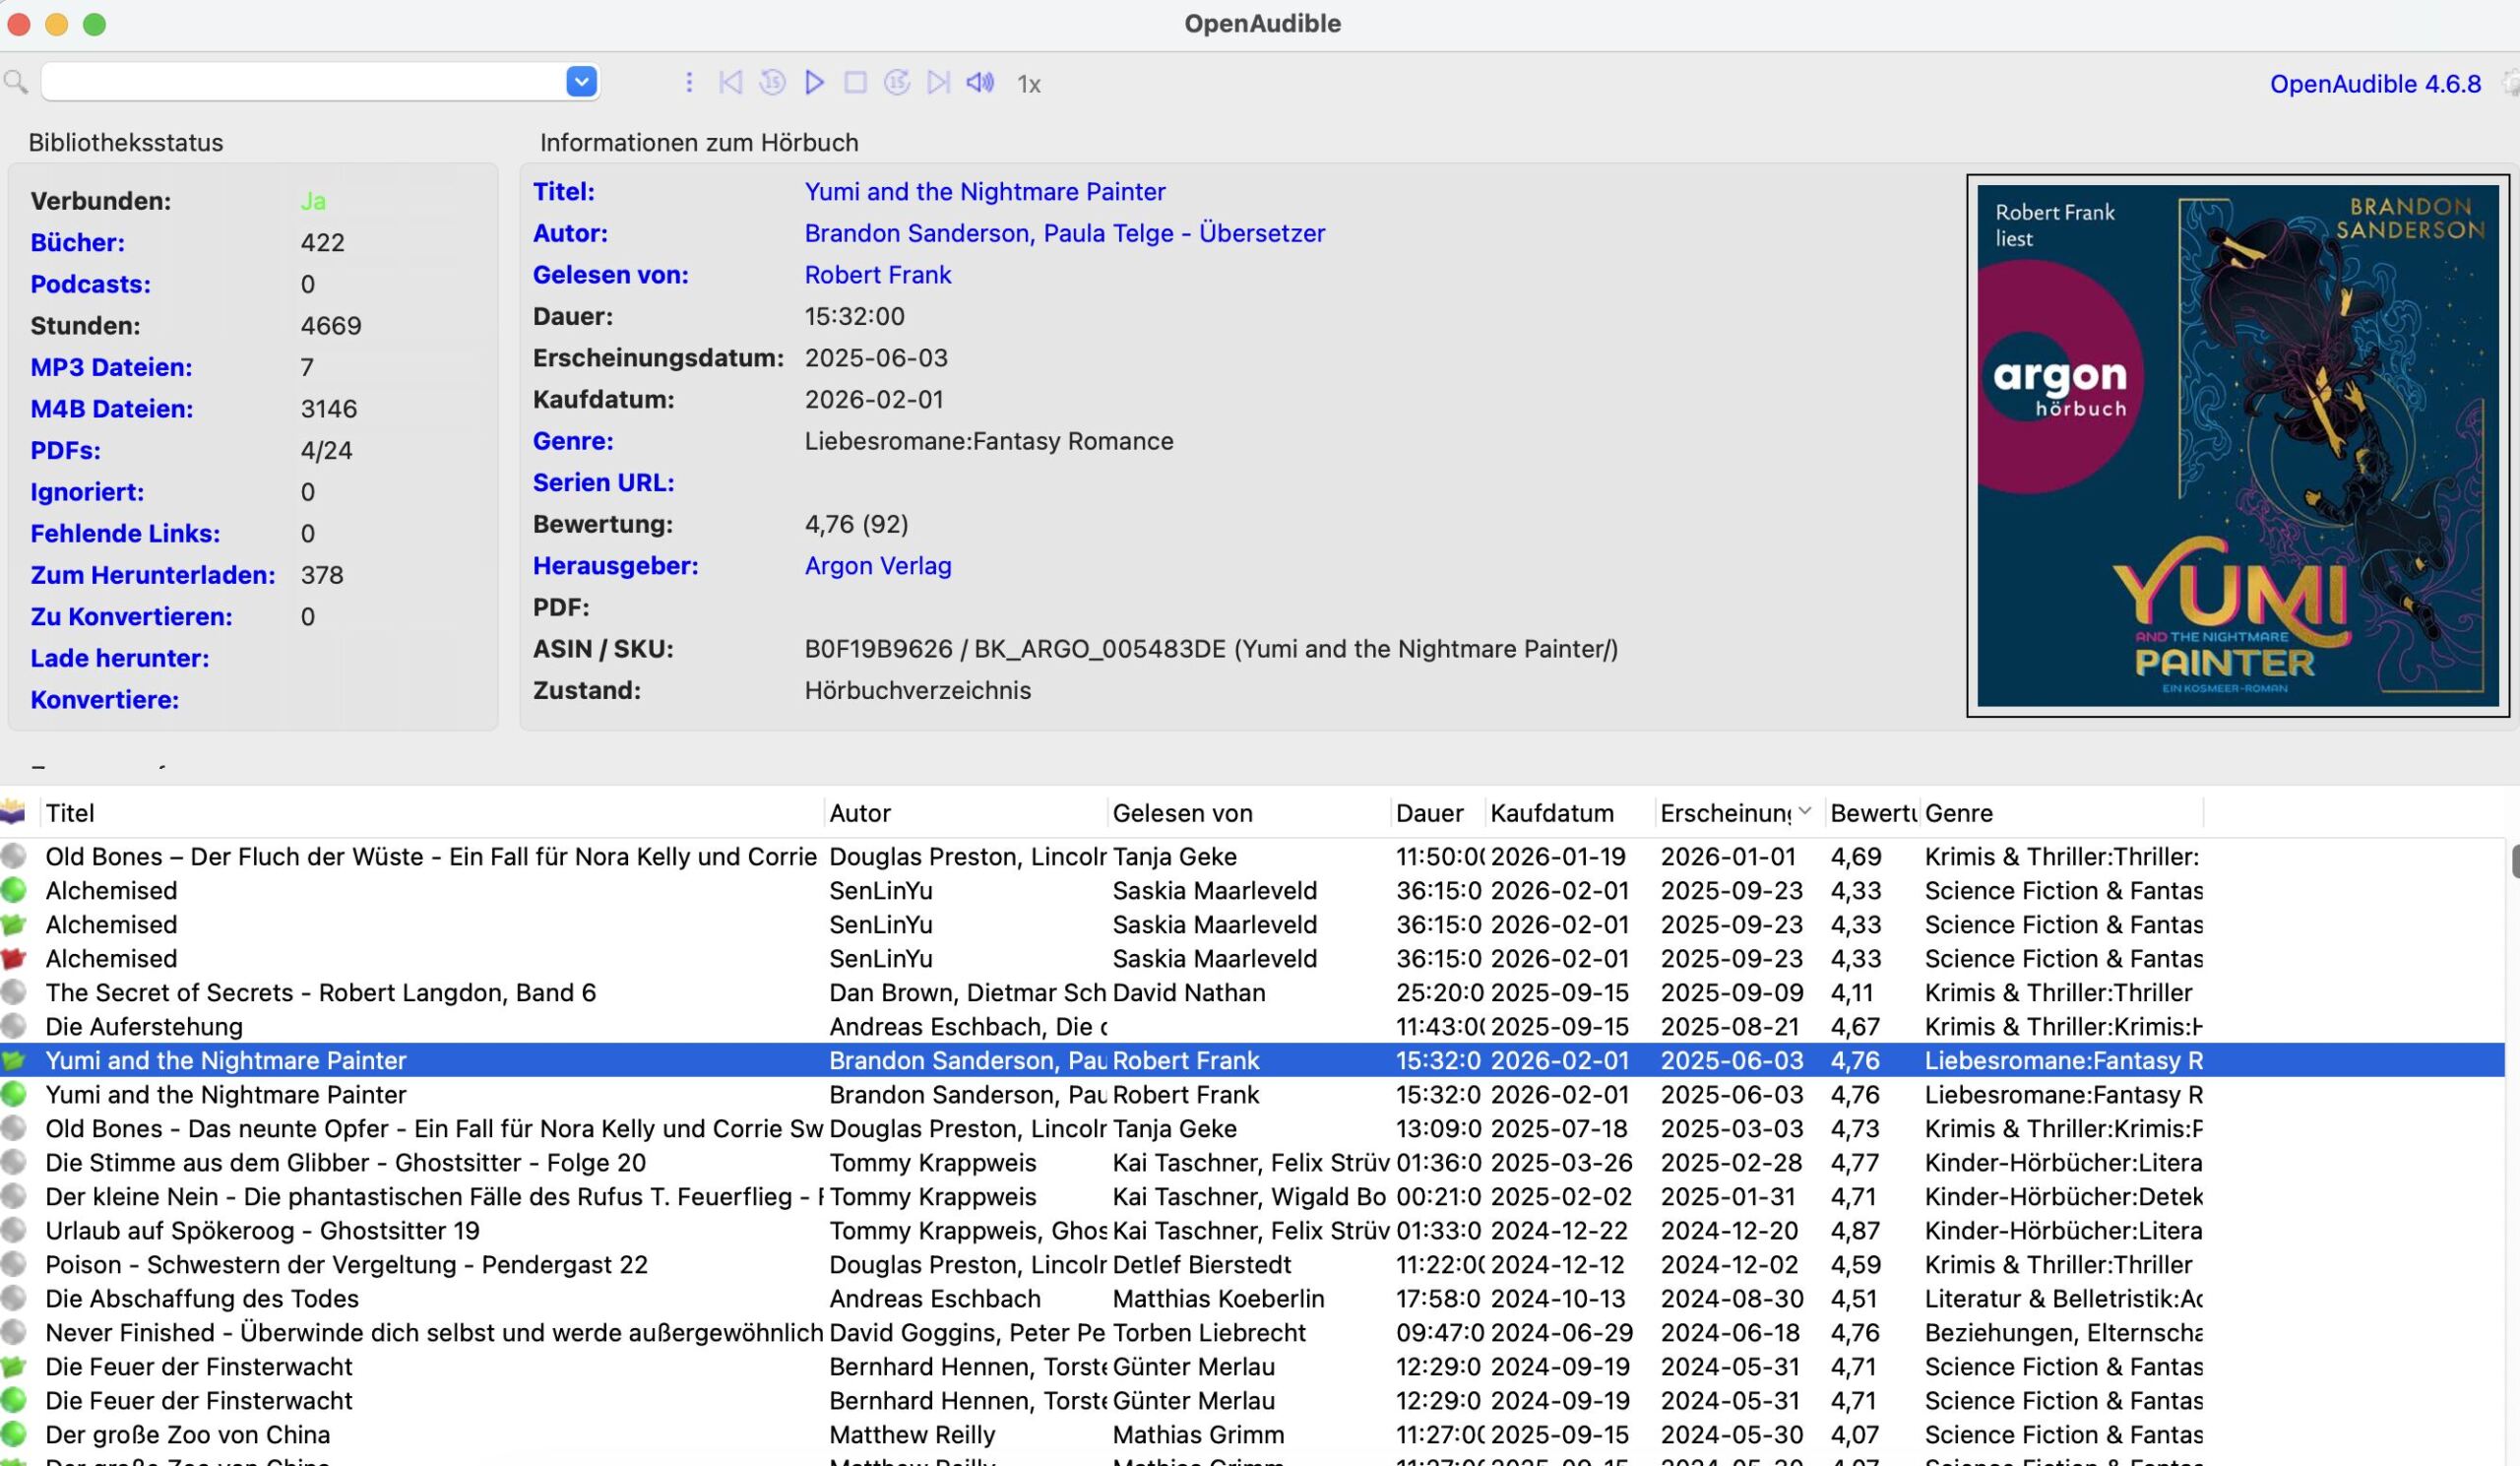Click the magnifier search icon
2520x1466 pixels.
[x=16, y=82]
